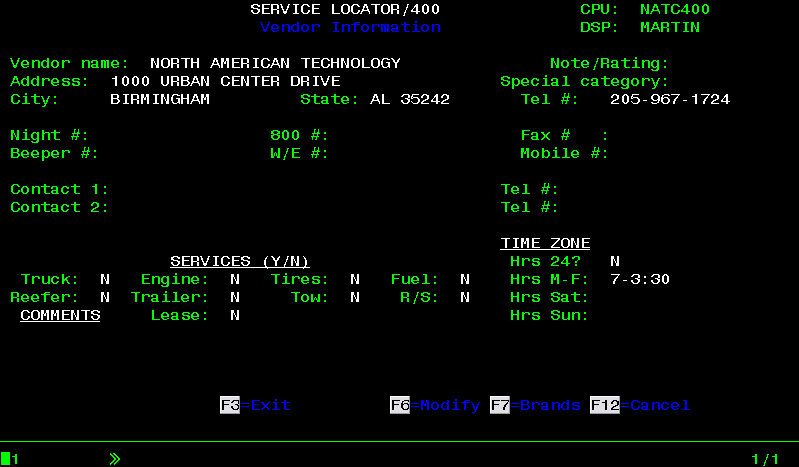Select the F6 Modify function key

click(x=435, y=405)
